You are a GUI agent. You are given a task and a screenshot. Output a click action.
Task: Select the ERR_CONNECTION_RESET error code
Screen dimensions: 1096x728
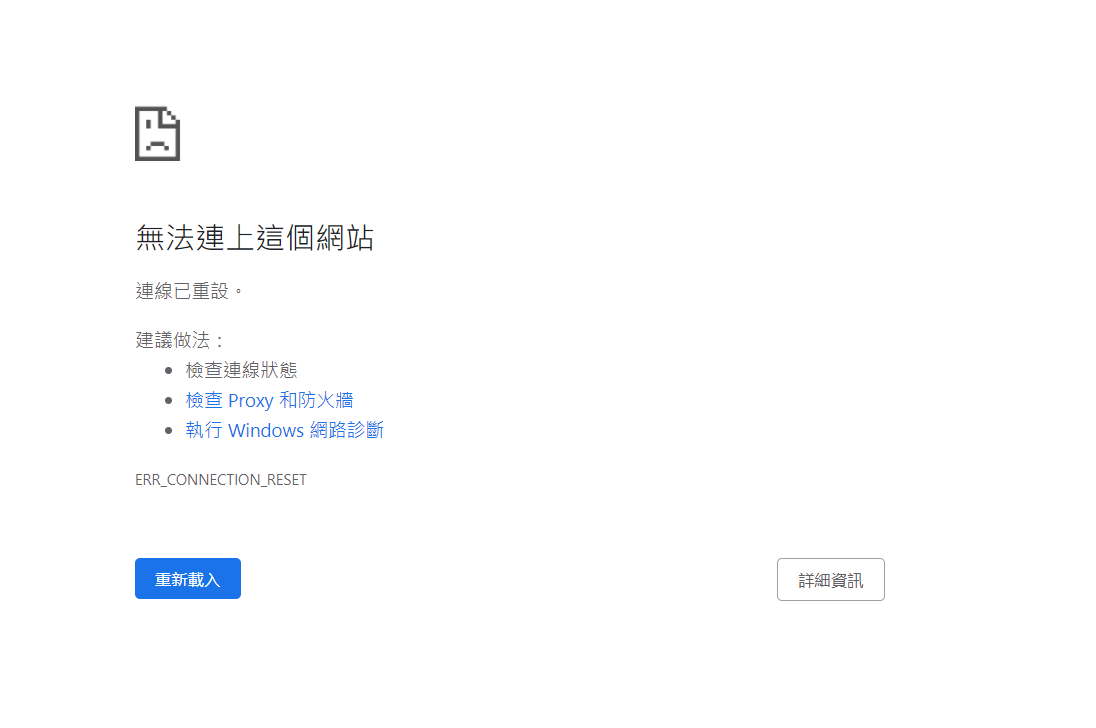pyautogui.click(x=221, y=480)
